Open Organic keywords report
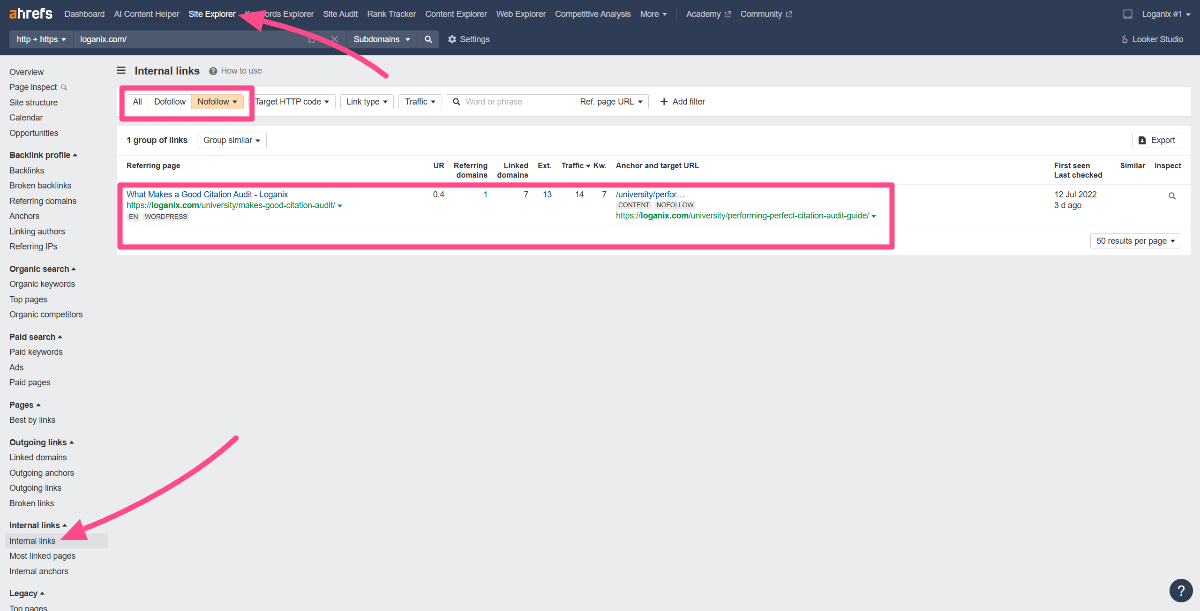 coord(42,284)
